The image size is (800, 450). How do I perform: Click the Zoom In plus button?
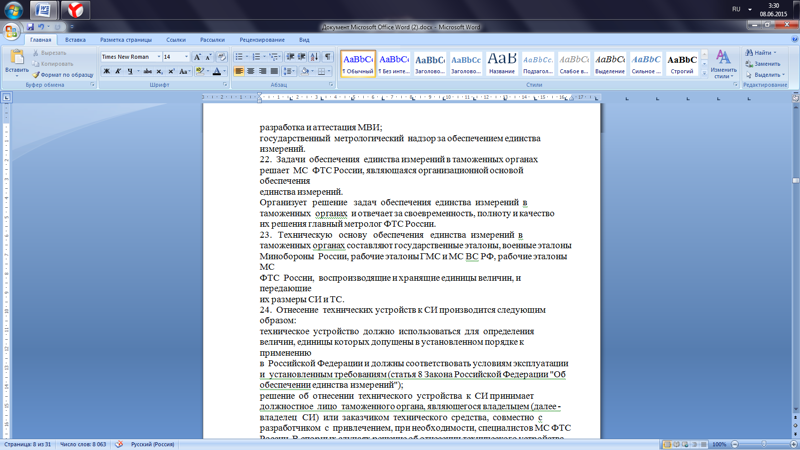pyautogui.click(x=794, y=444)
